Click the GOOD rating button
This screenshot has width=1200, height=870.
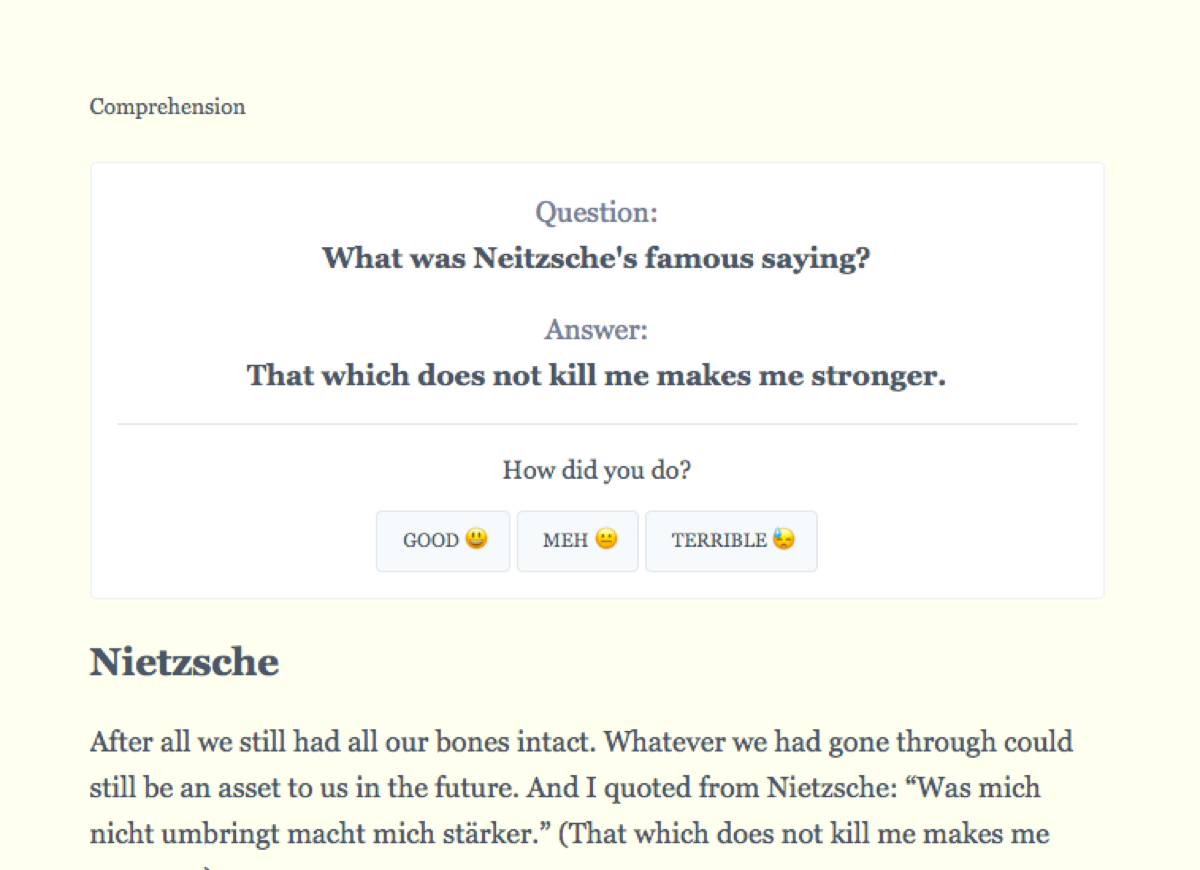443,541
